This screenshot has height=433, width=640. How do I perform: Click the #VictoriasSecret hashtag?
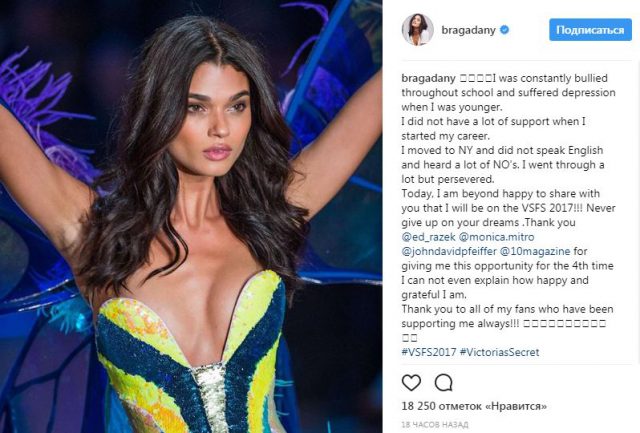click(499, 352)
